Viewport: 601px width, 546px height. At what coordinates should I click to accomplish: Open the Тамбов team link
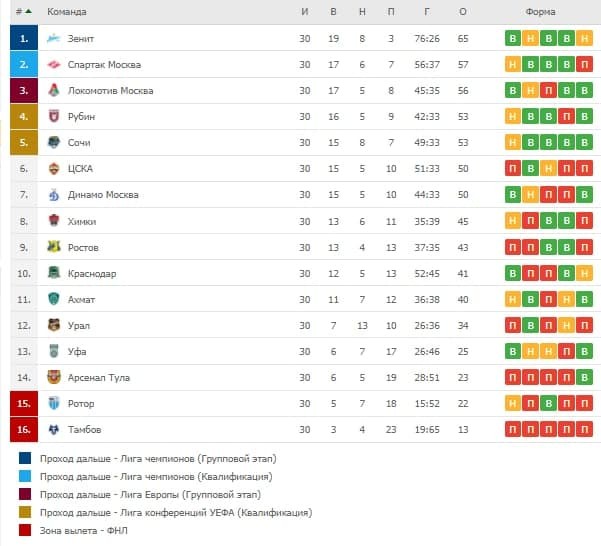(84, 429)
